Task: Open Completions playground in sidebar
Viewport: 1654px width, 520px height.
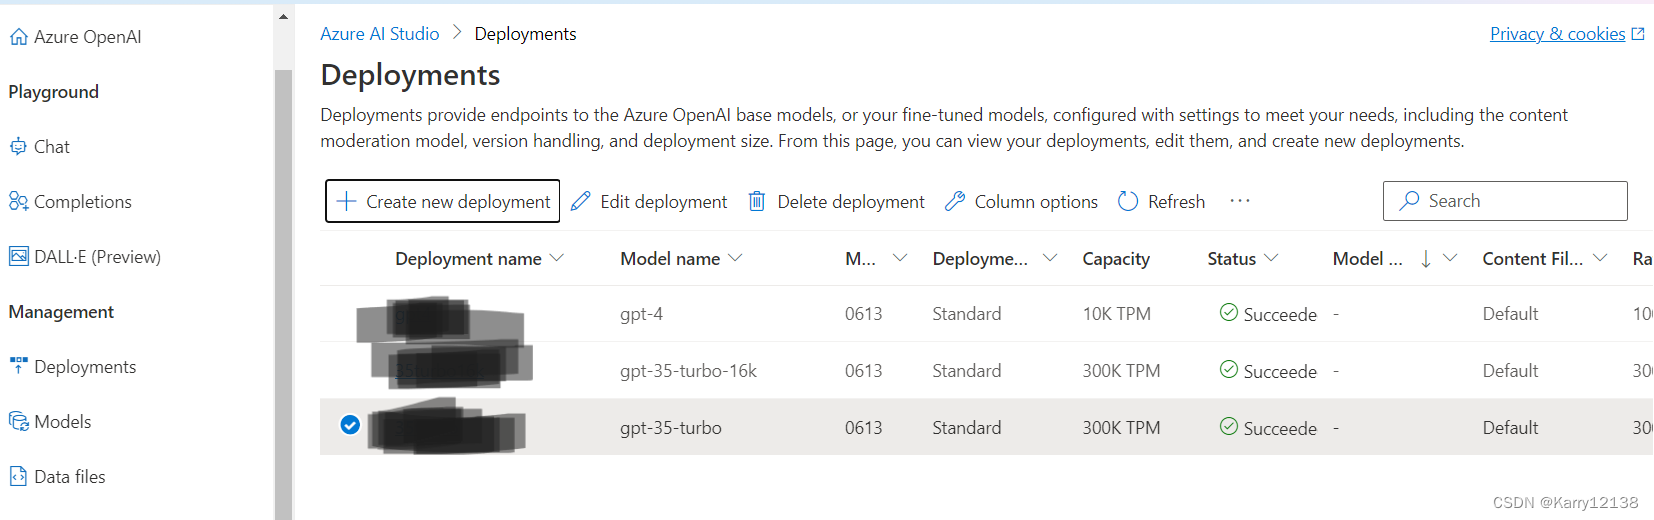Action: tap(70, 202)
